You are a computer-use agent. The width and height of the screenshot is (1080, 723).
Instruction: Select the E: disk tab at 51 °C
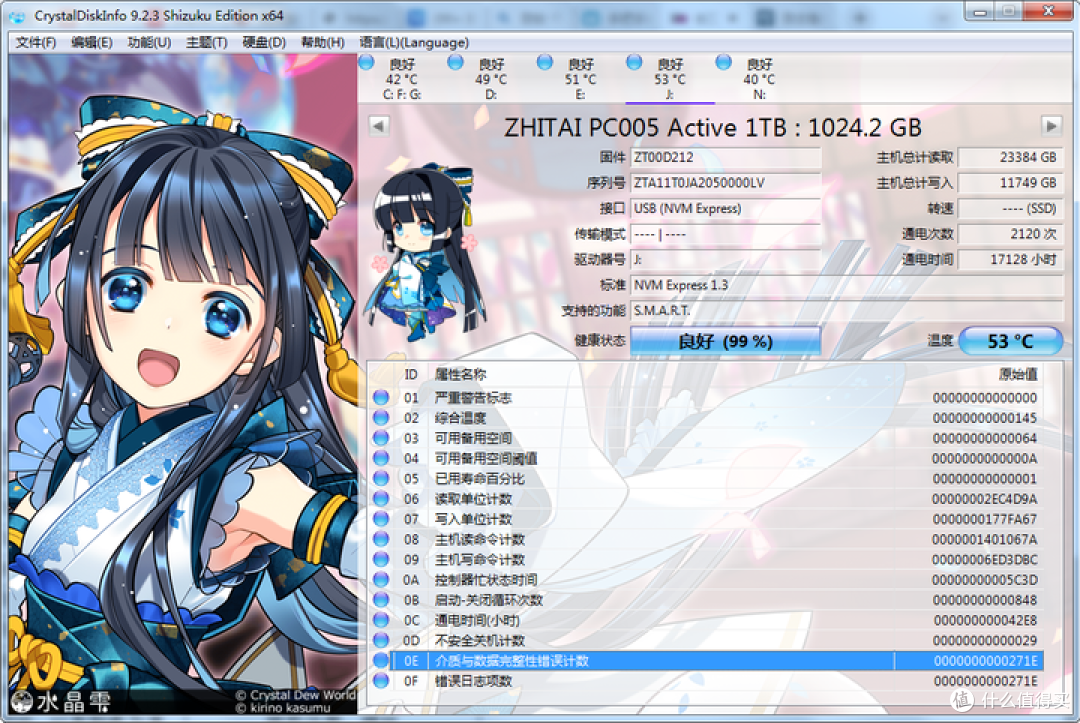pyautogui.click(x=580, y=78)
